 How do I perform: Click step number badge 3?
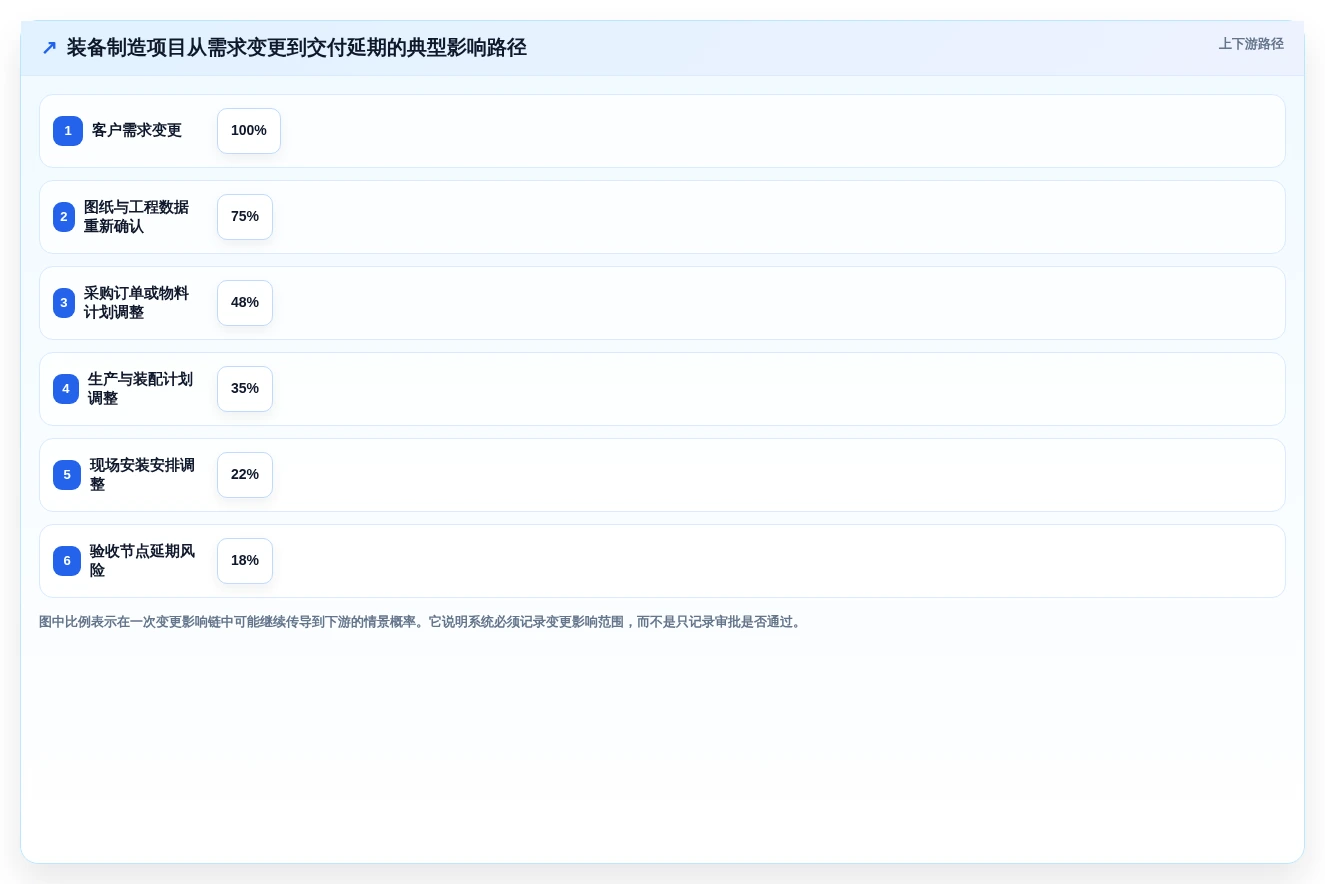tap(64, 303)
